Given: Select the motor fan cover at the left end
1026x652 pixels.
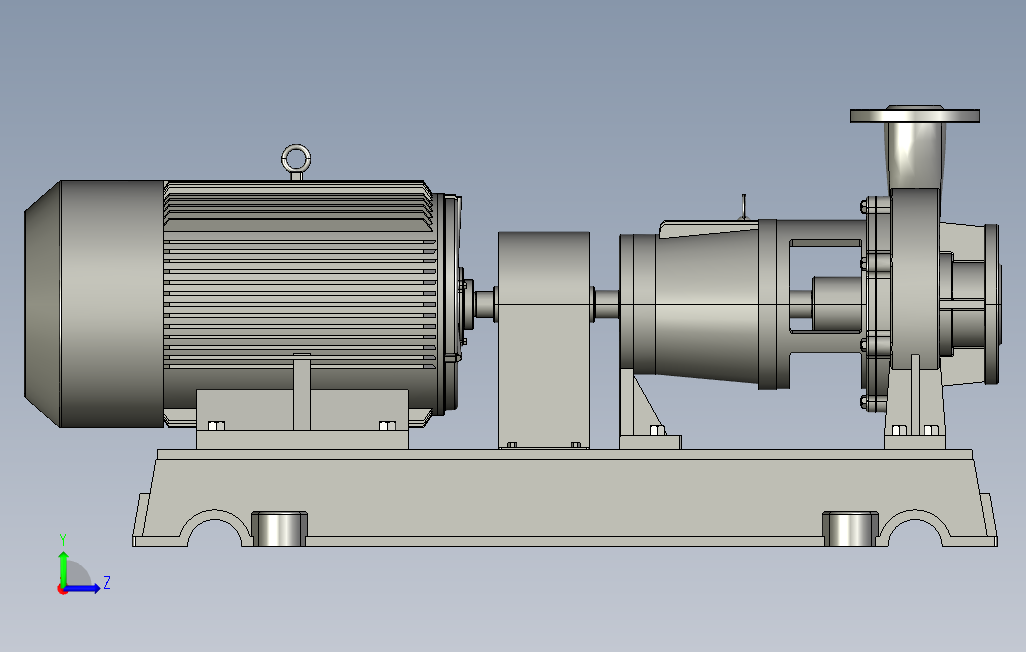Looking at the screenshot, I should pyautogui.click(x=94, y=304).
